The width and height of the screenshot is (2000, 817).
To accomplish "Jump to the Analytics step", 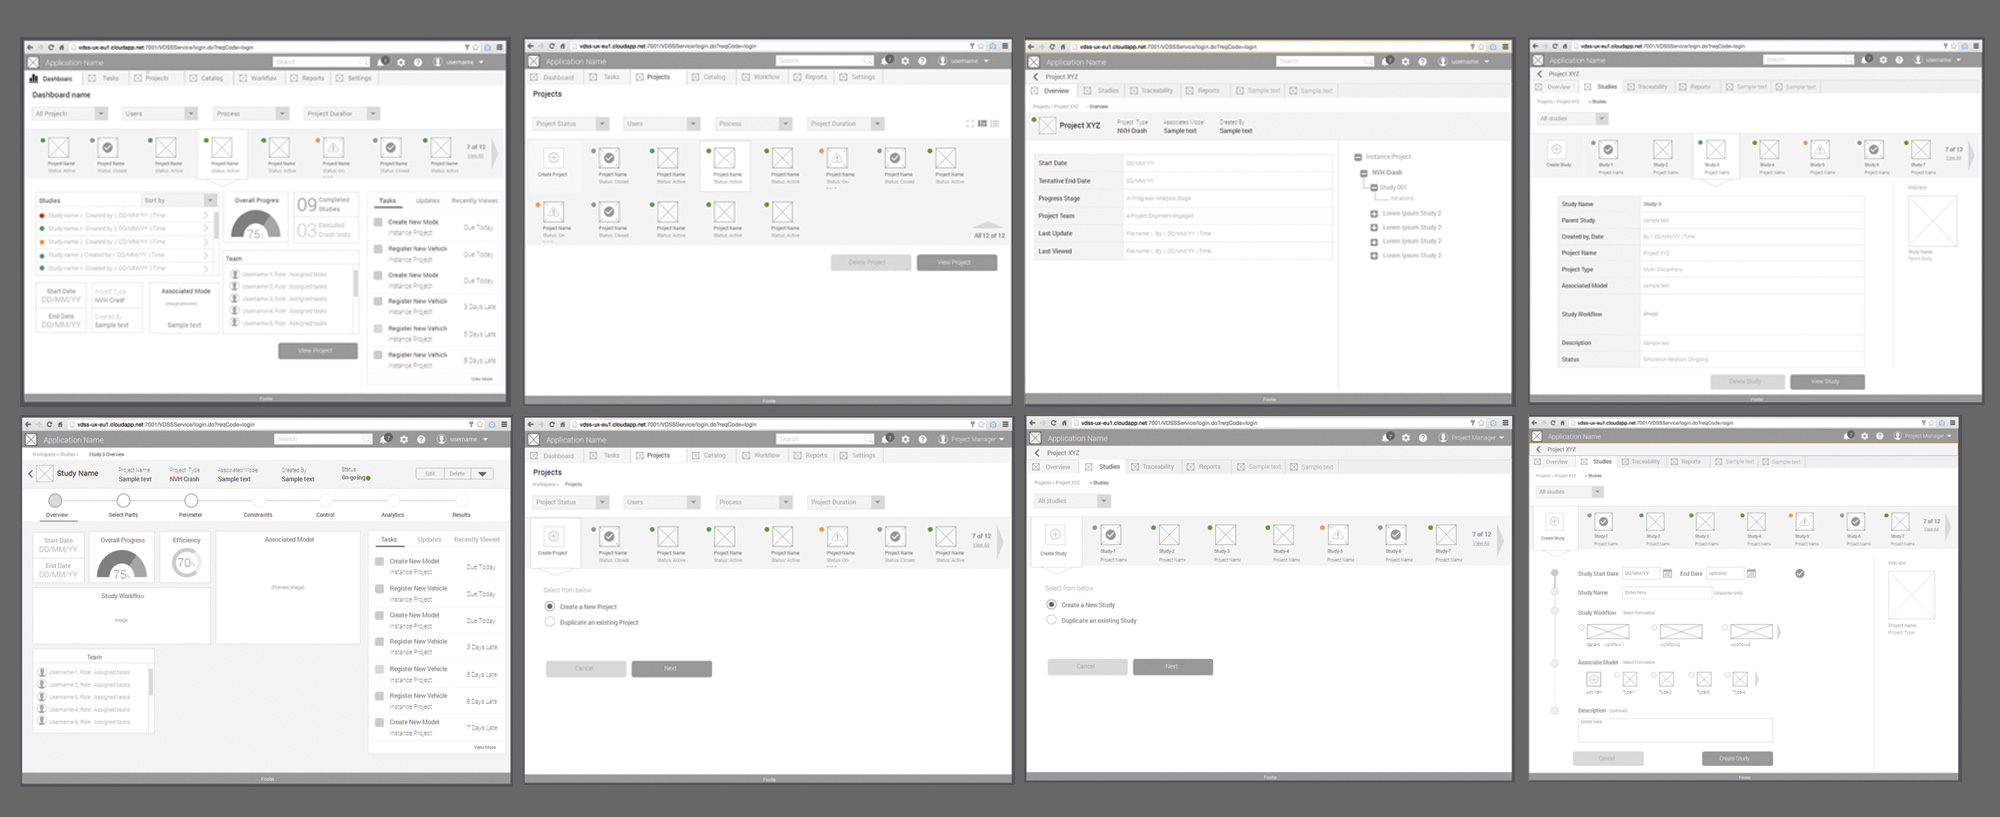I will coord(392,501).
